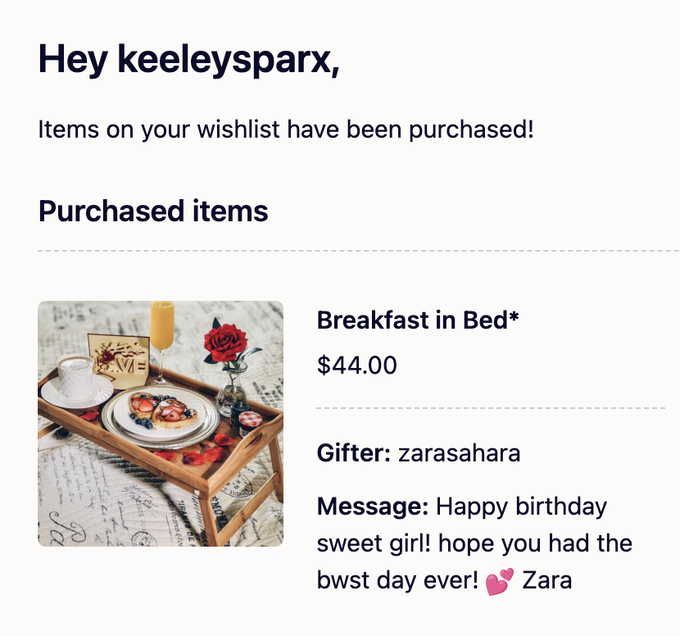
Task: Click the Message label
Action: 373,507
